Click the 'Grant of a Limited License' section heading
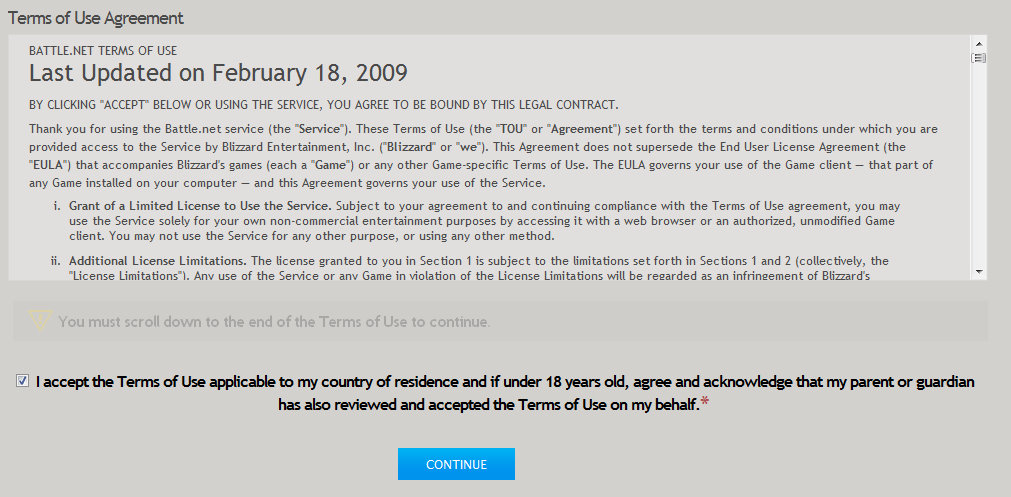The height and width of the screenshot is (497, 1011). click(x=200, y=206)
